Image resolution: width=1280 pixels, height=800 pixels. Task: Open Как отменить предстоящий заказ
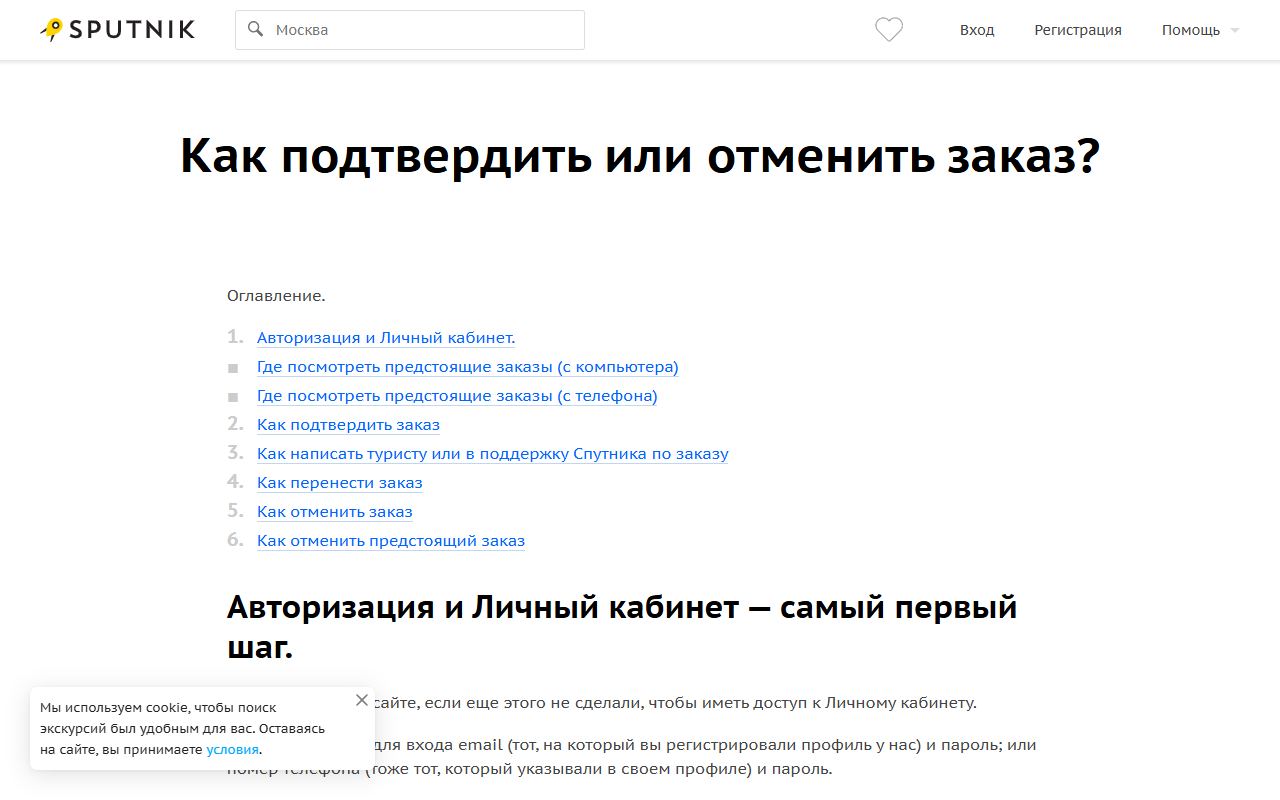click(x=391, y=541)
